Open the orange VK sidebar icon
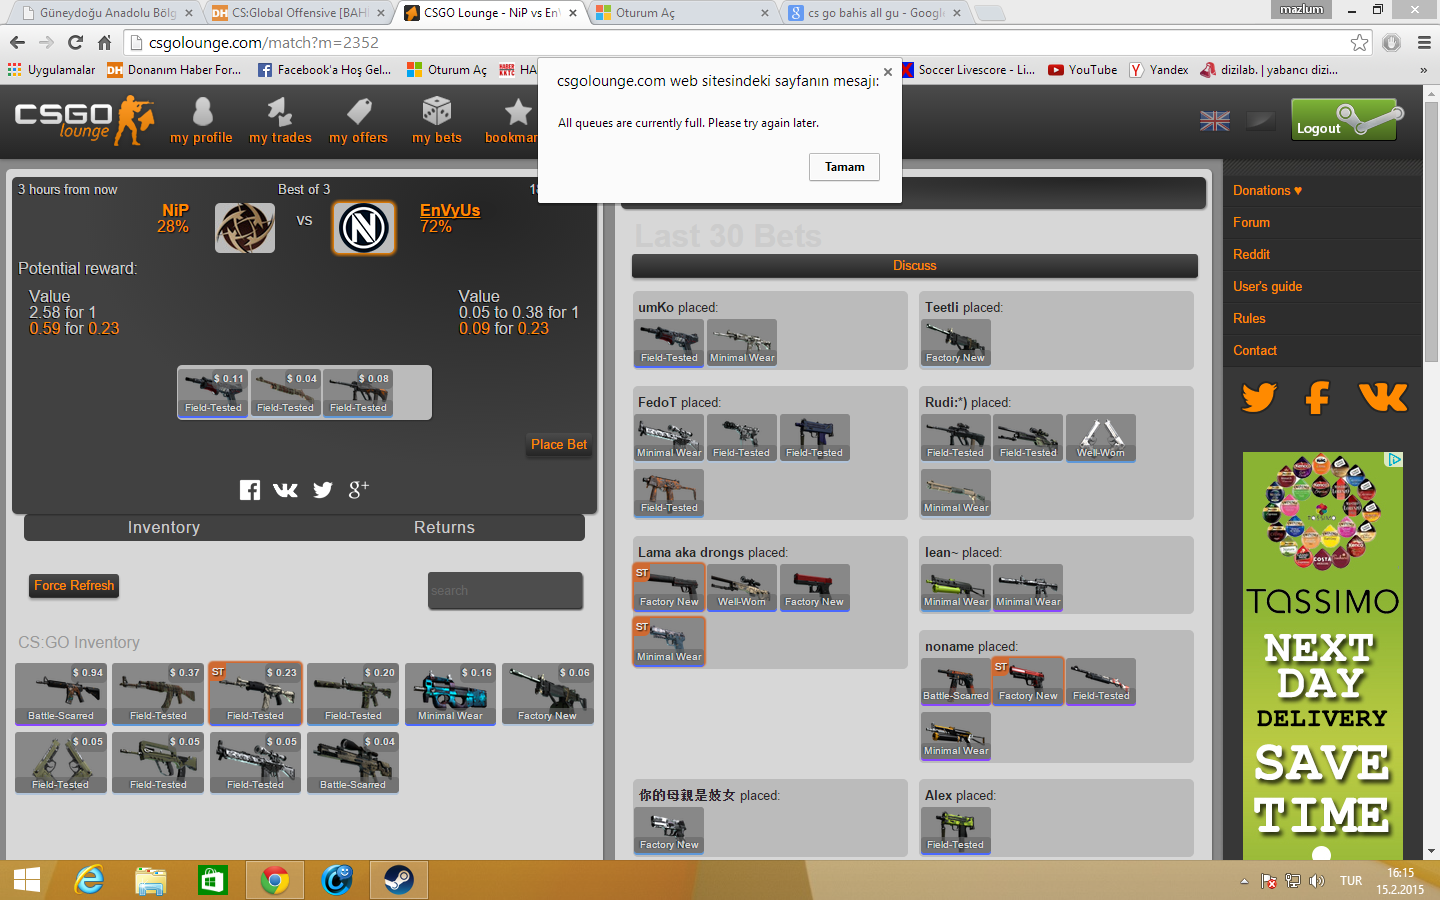This screenshot has width=1440, height=900. (1383, 398)
